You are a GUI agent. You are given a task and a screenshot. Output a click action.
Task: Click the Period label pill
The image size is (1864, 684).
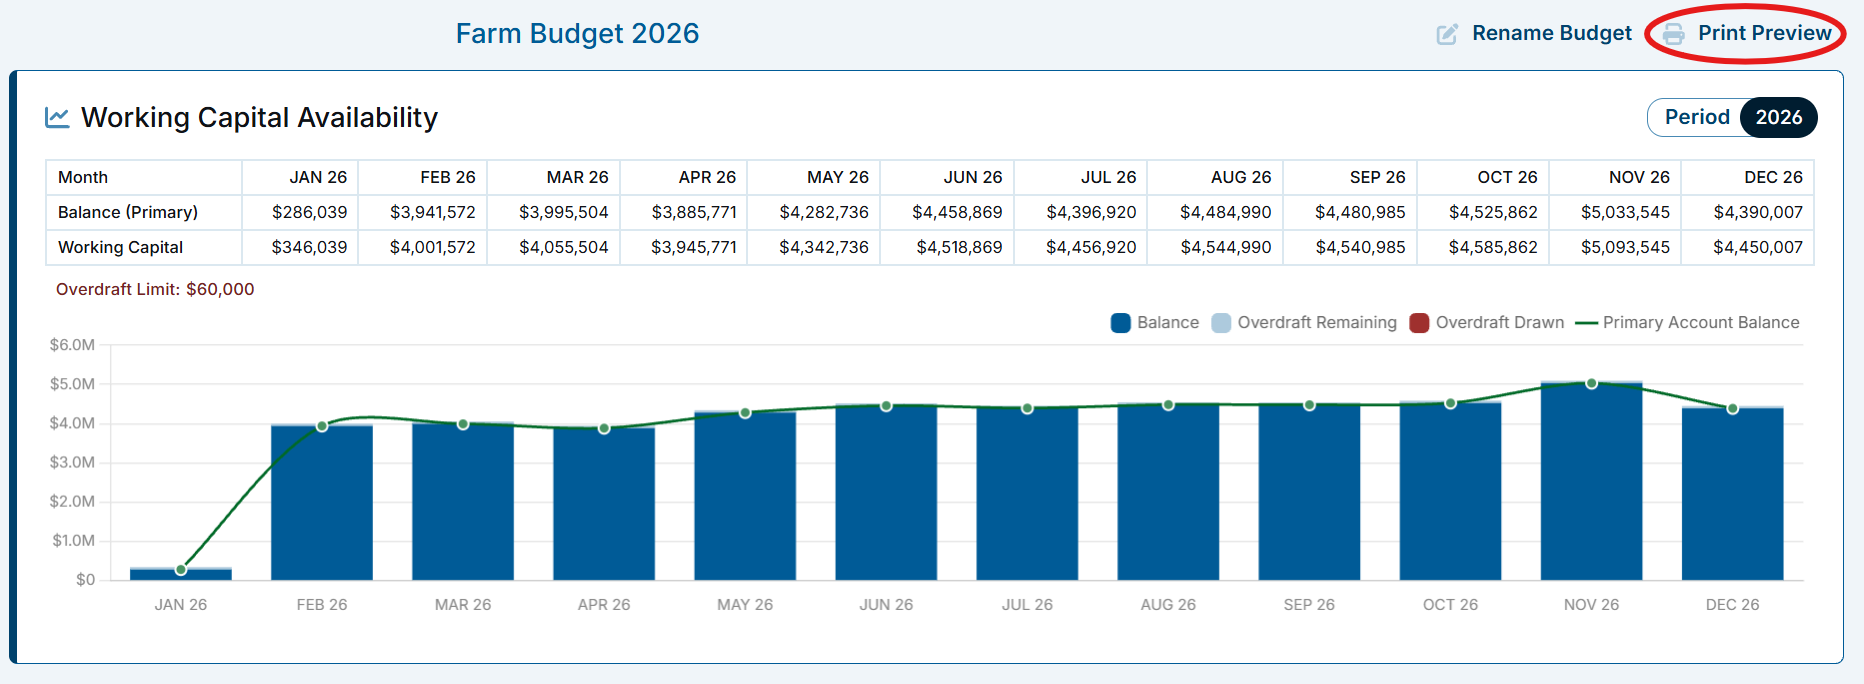point(1696,117)
